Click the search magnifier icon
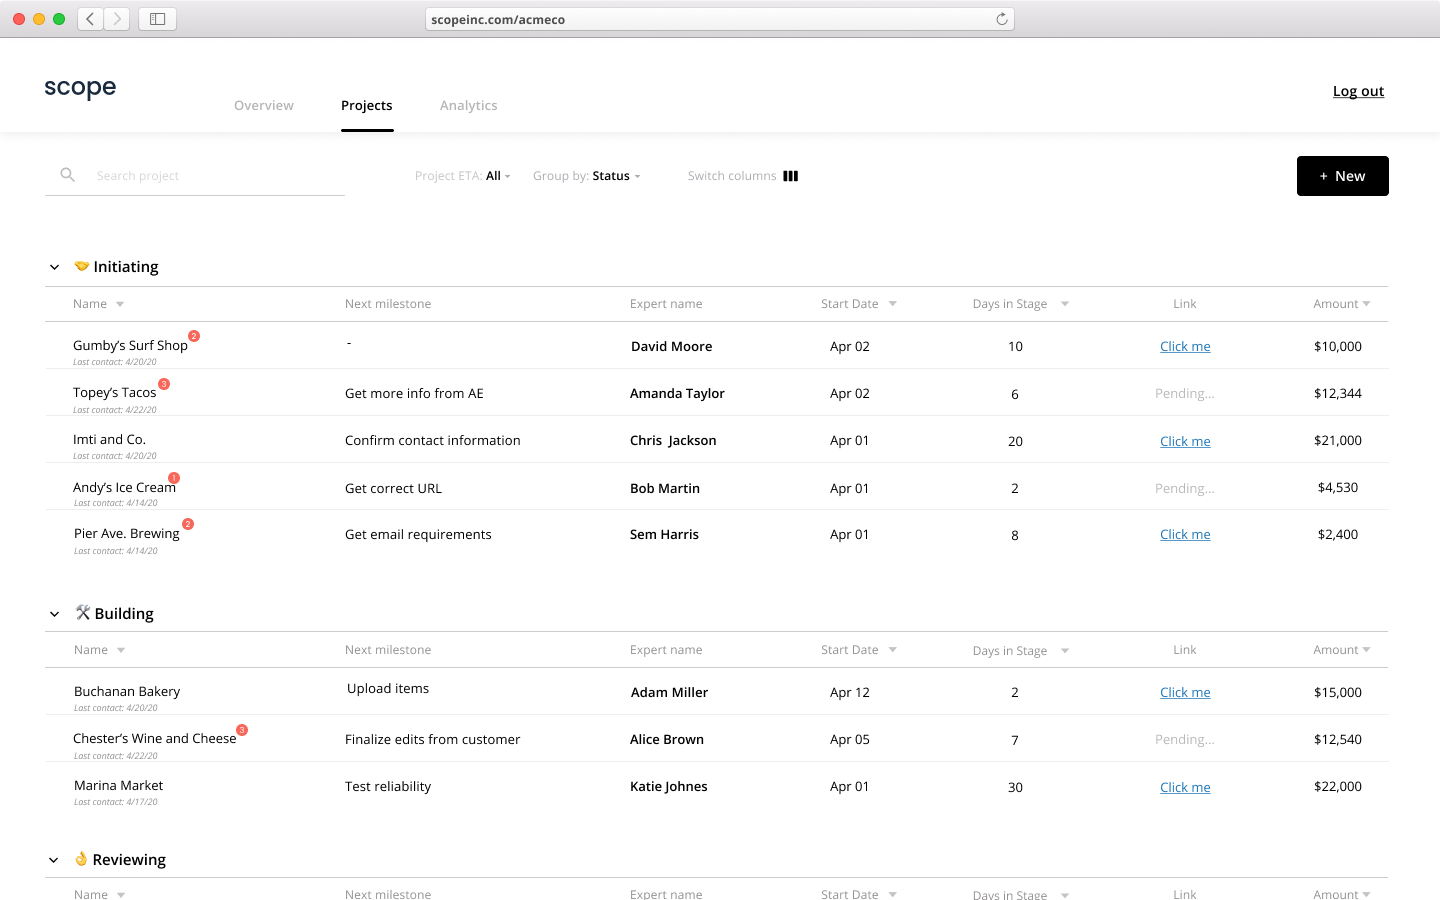 pyautogui.click(x=67, y=174)
